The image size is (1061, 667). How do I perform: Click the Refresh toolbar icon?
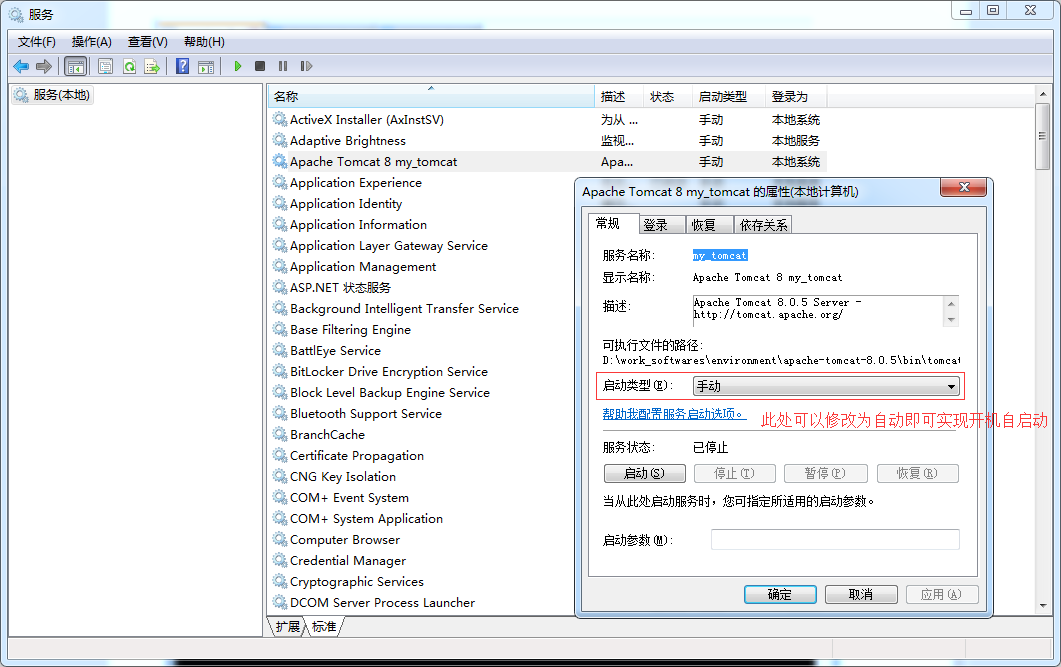point(129,66)
